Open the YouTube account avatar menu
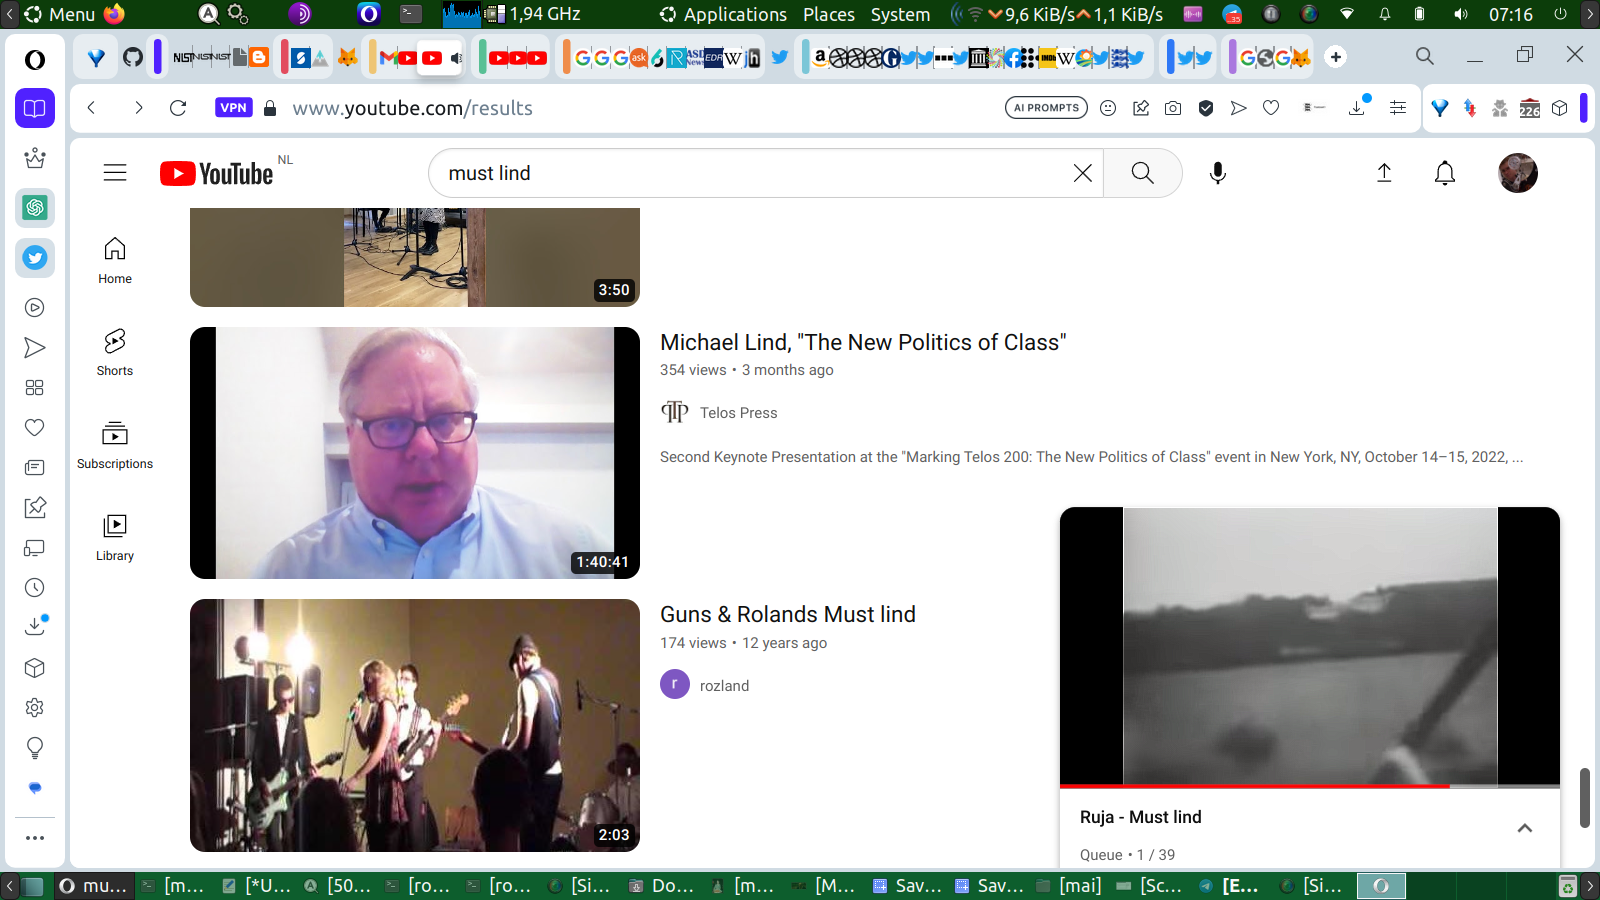This screenshot has height=900, width=1600. coord(1518,173)
